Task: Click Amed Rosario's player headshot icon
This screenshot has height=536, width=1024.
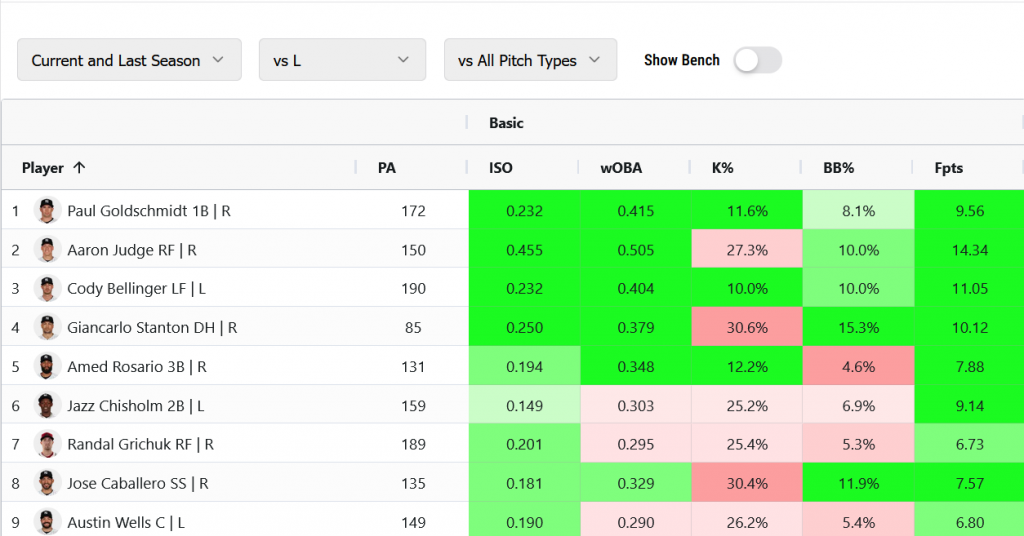Action: pyautogui.click(x=47, y=367)
